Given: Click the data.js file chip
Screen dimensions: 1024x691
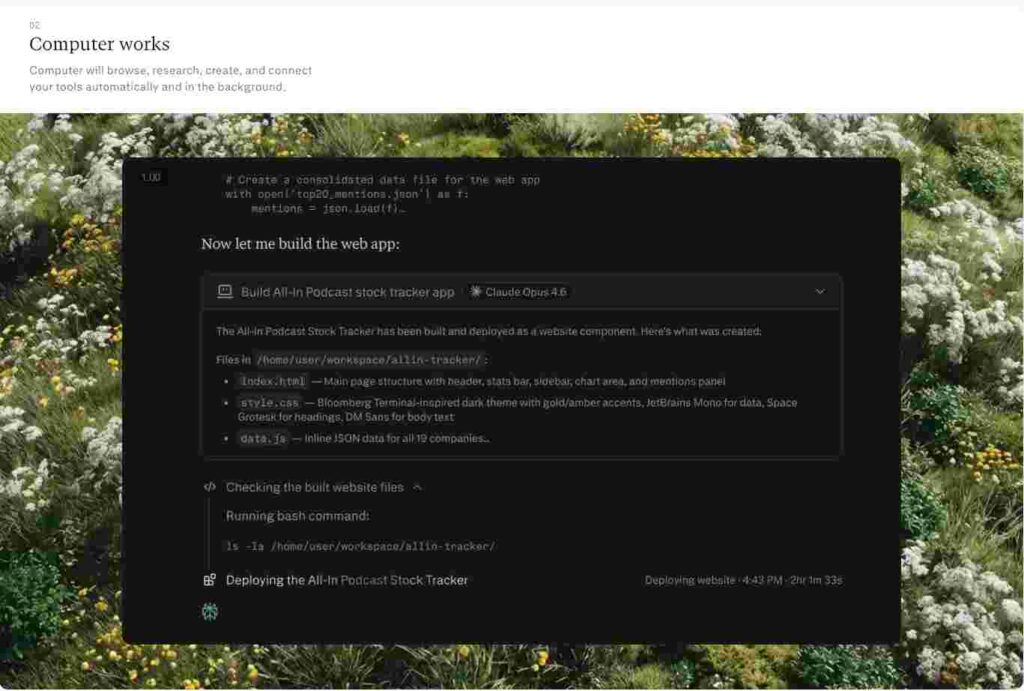Looking at the screenshot, I should 263,438.
